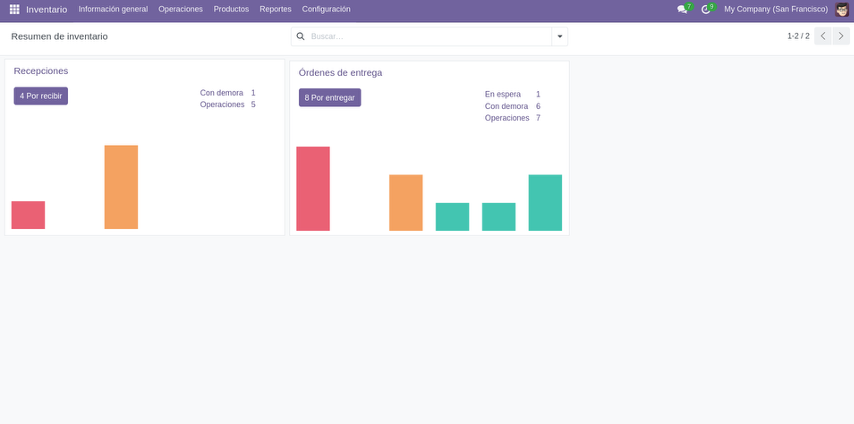This screenshot has height=424, width=854.
Task: Open Operaciones link in Recepciones card
Action: (x=222, y=104)
